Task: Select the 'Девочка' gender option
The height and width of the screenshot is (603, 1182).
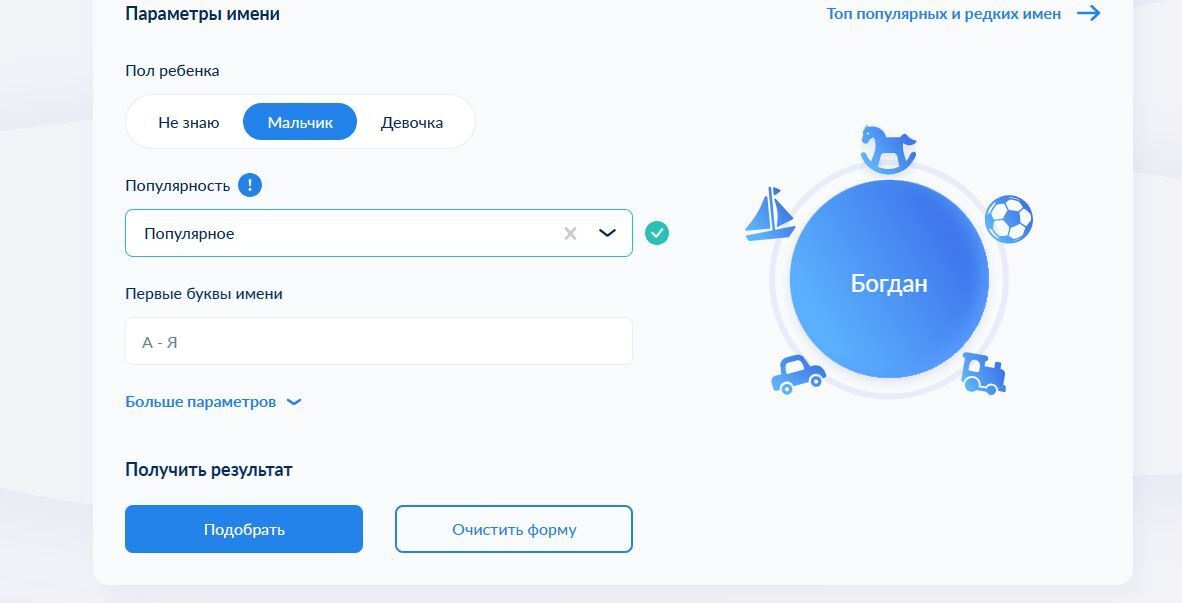Action: (x=412, y=122)
